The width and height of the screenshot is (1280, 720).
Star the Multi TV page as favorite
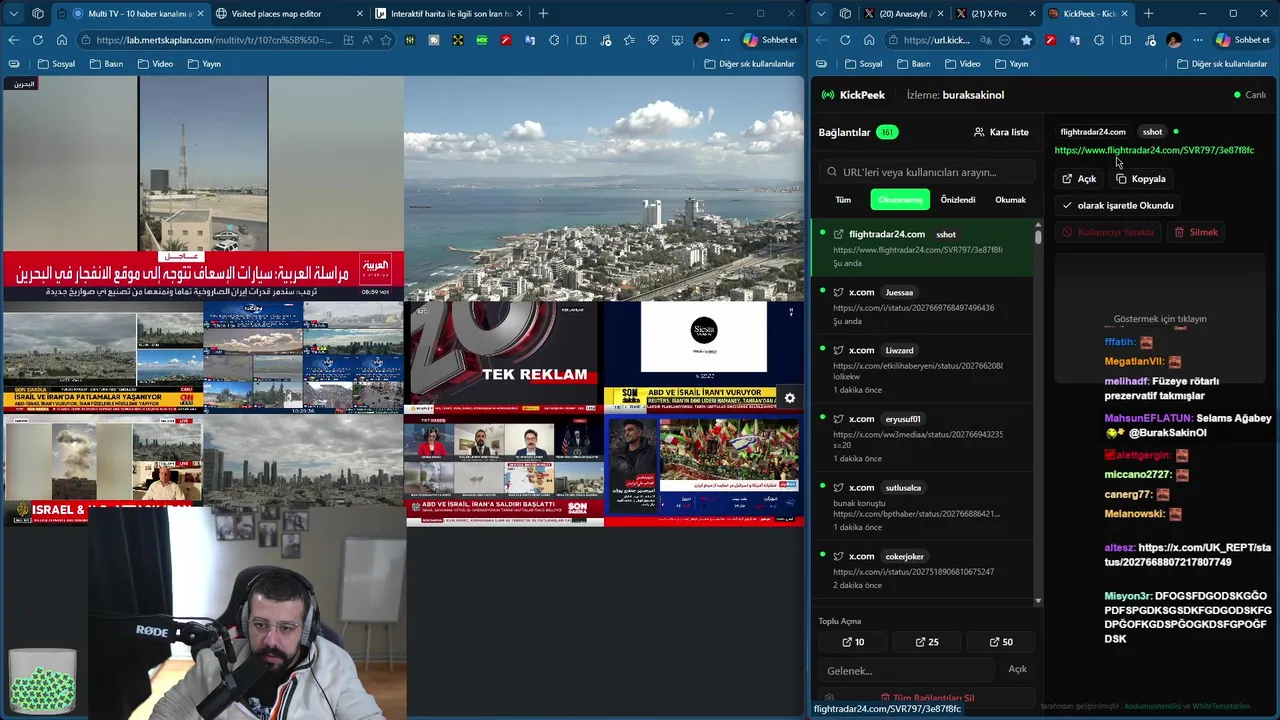[x=386, y=40]
